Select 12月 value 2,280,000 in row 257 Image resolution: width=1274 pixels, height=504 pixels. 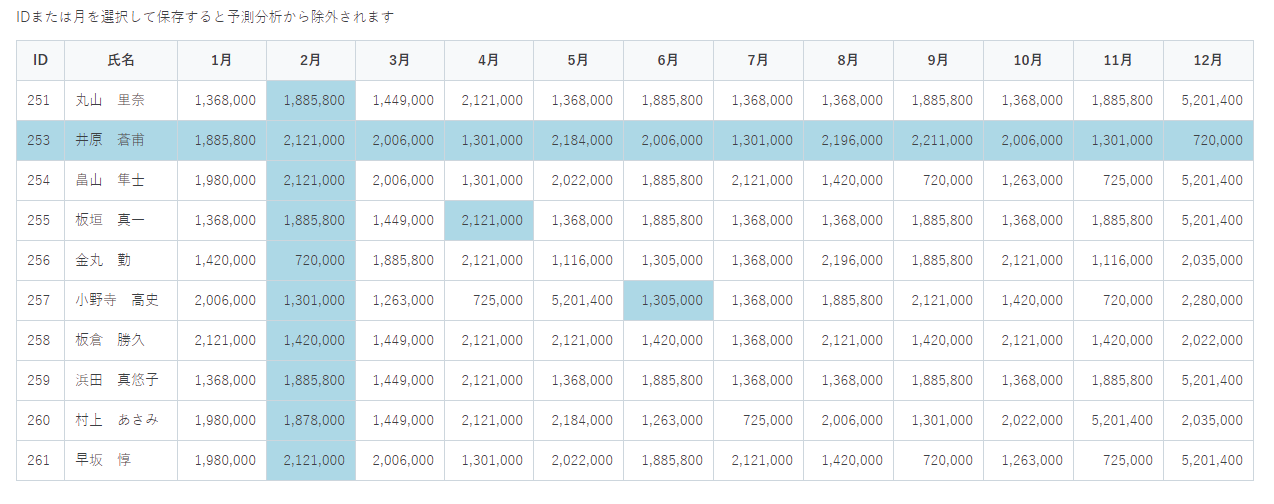pyautogui.click(x=1210, y=300)
